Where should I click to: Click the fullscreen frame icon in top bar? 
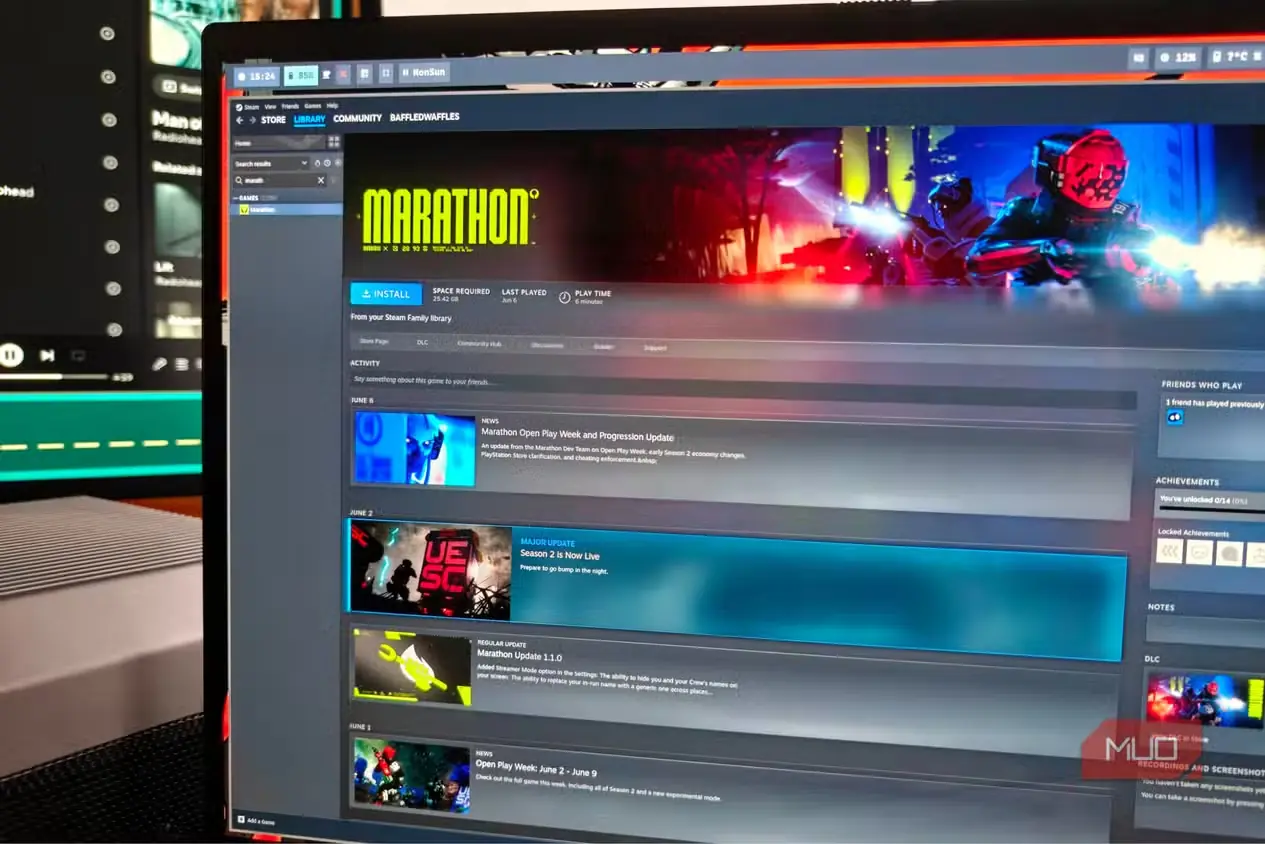click(x=385, y=73)
